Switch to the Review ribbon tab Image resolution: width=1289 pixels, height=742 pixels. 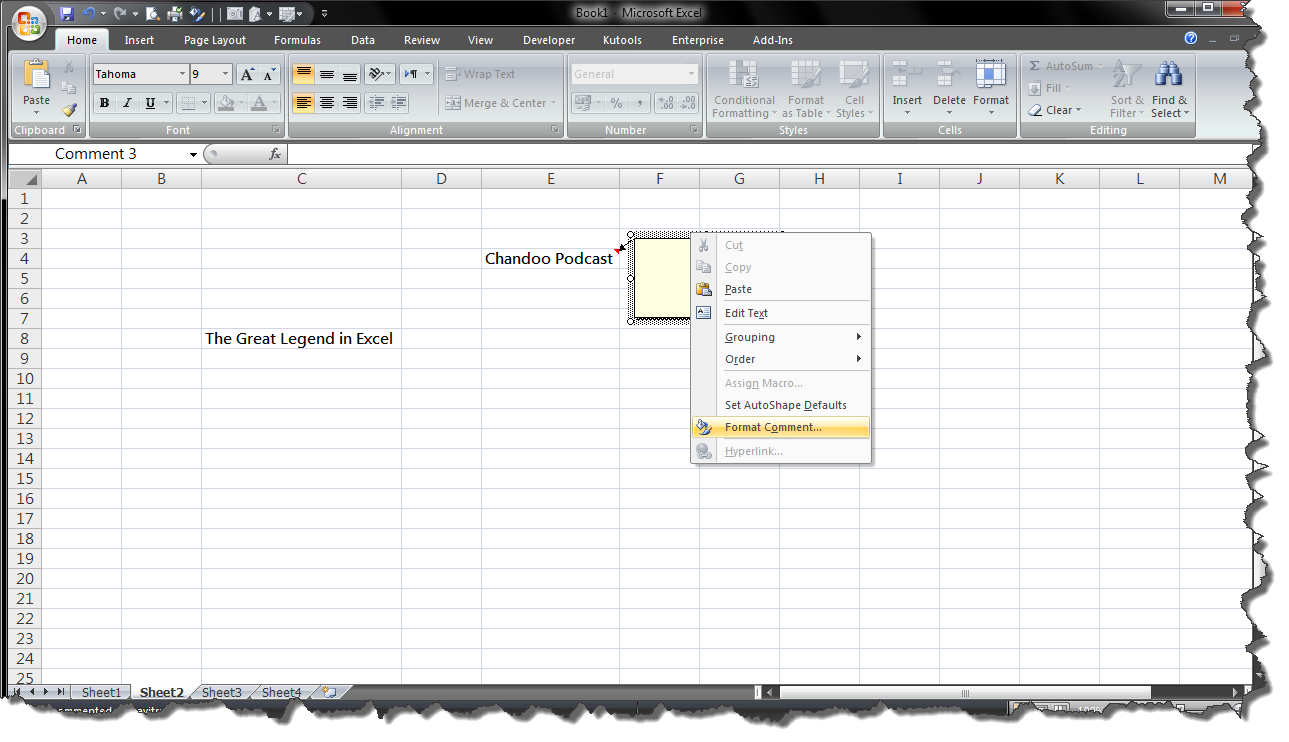421,40
